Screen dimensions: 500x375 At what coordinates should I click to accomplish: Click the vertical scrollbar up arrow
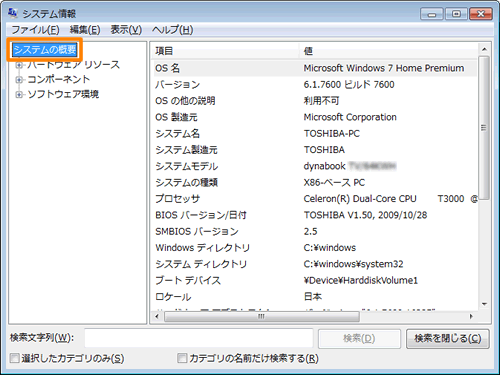coord(484,49)
